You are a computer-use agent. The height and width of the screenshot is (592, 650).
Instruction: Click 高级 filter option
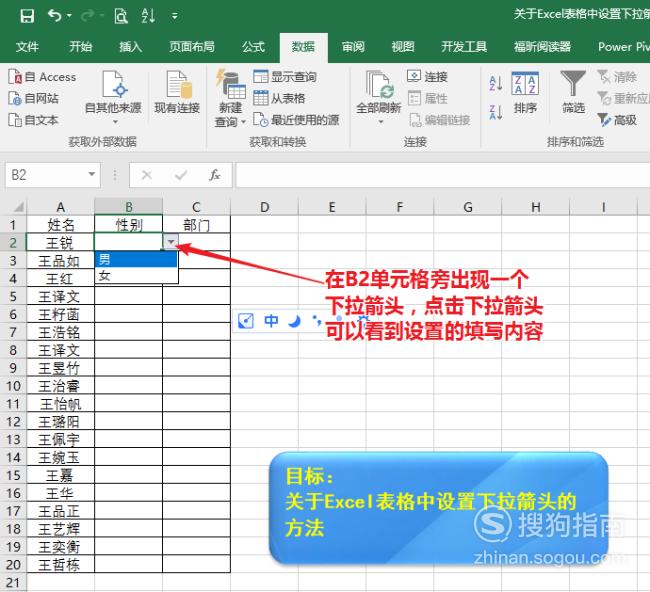(617, 120)
